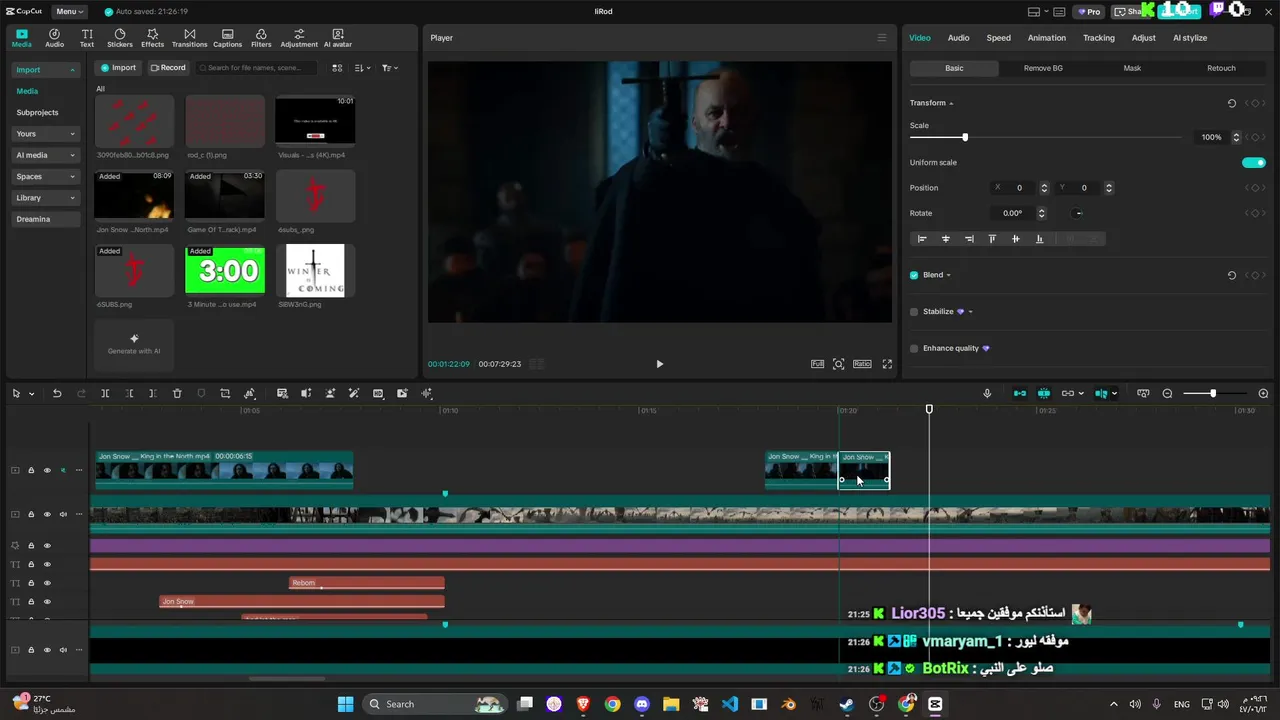Viewport: 1280px width, 720px height.
Task: Click the Import media button
Action: pos(118,68)
